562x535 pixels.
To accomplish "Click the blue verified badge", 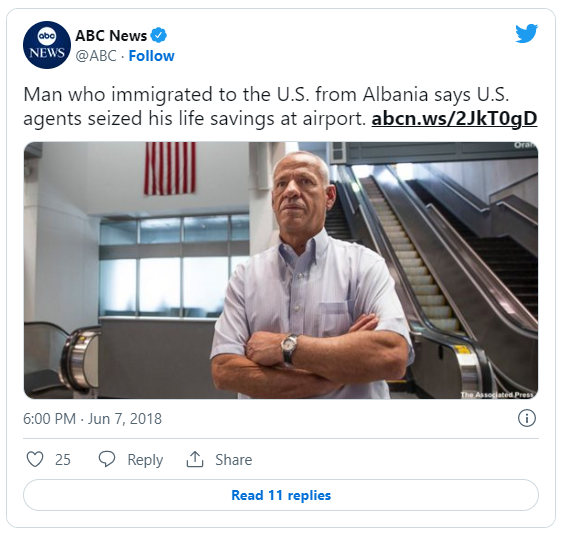I will coord(158,35).
